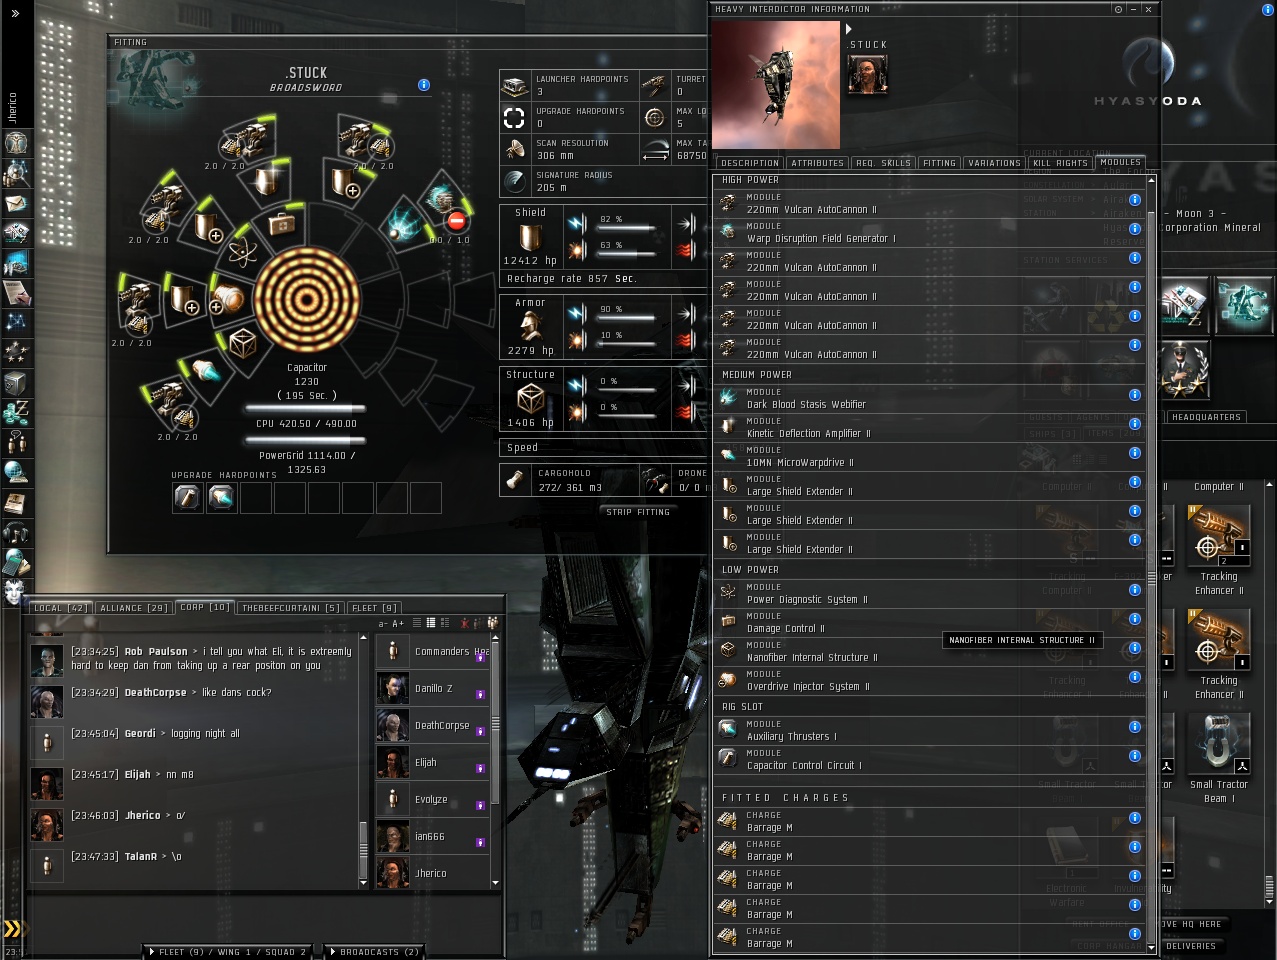Open the Wallet ISK icon in sidebar
This screenshot has width=1277, height=960.
[16, 412]
